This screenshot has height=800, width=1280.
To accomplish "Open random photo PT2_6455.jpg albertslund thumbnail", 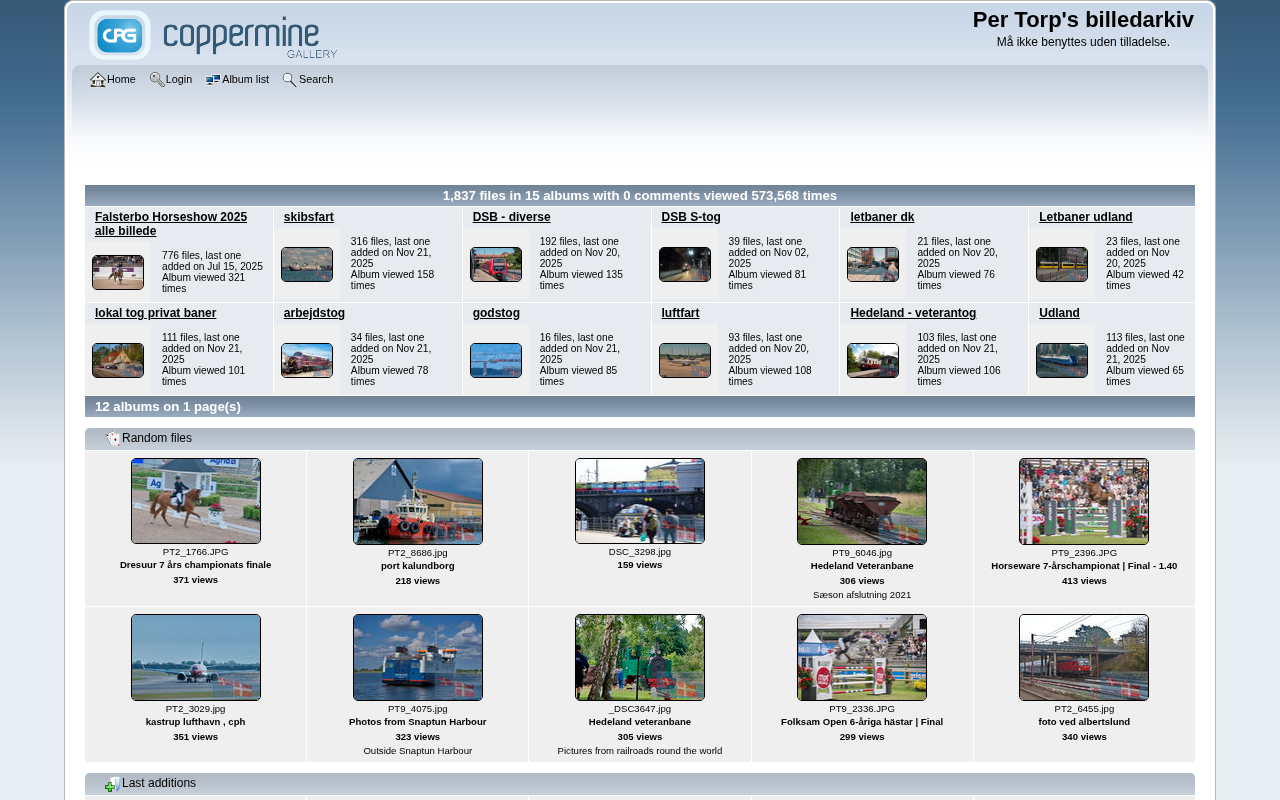I will [x=1084, y=657].
